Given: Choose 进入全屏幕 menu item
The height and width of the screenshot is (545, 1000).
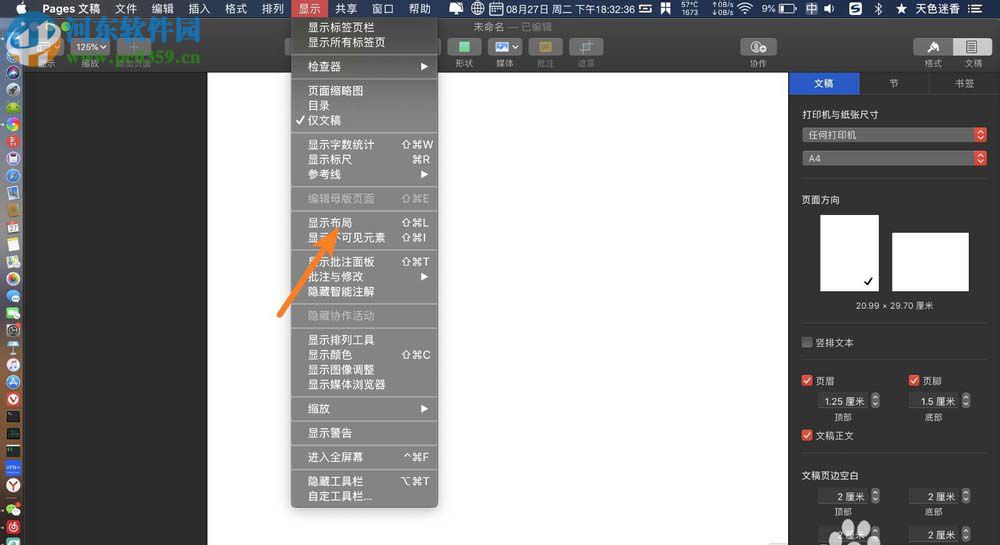Looking at the screenshot, I should [364, 457].
